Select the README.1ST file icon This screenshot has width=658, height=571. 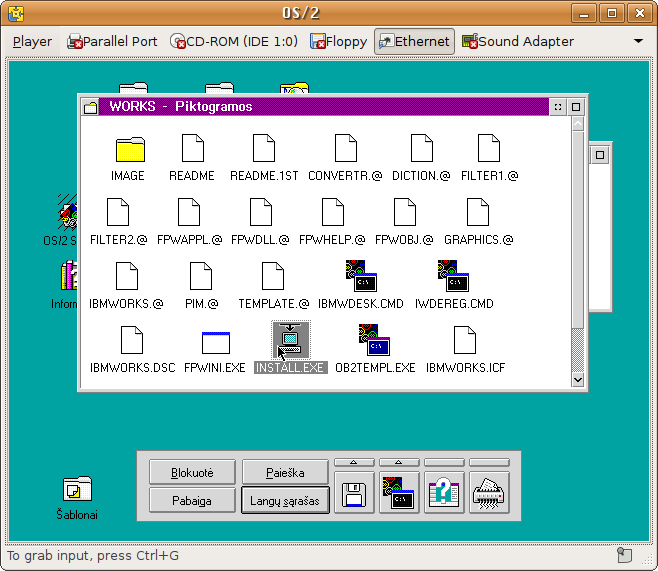coord(264,148)
